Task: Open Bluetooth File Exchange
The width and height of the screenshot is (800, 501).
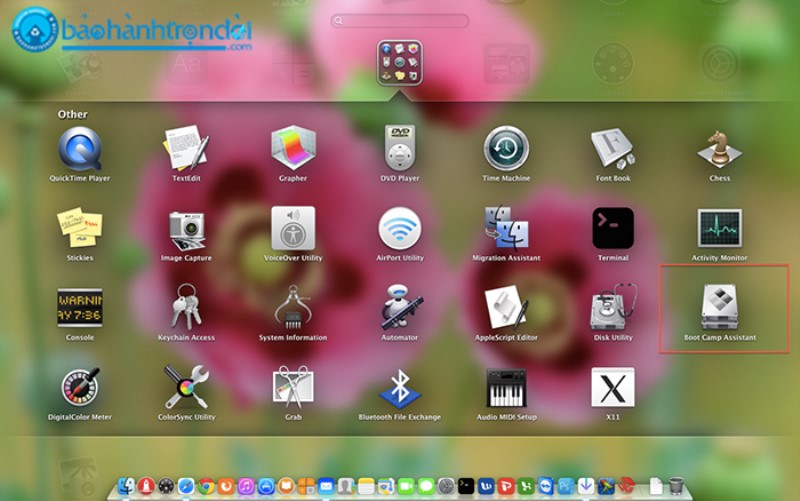Action: 399,387
